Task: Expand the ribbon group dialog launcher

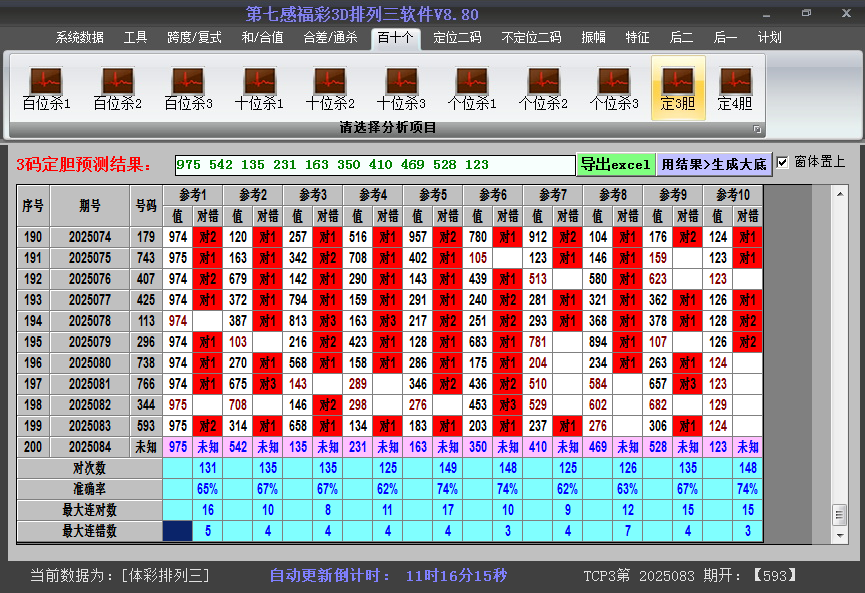Action: click(x=757, y=129)
